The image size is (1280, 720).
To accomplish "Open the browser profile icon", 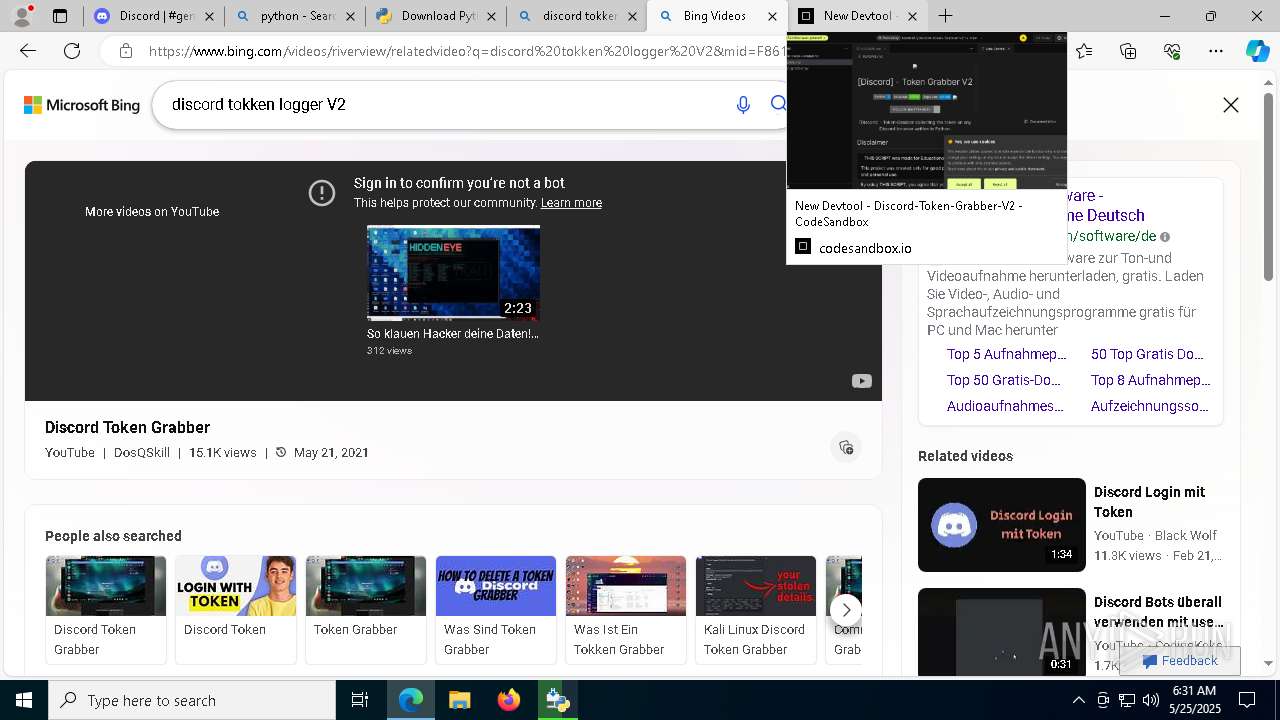I will 23,15.
